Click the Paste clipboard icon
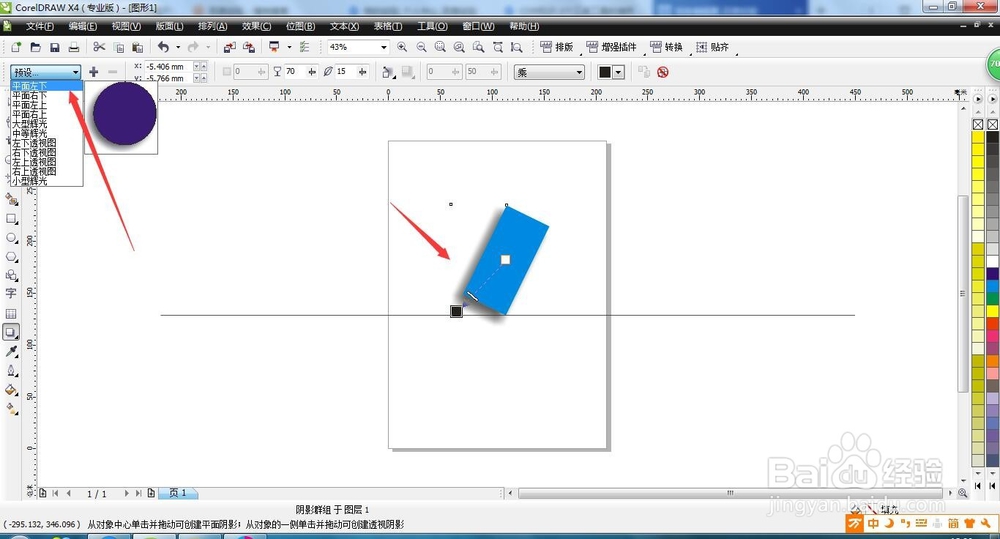 [x=137, y=47]
